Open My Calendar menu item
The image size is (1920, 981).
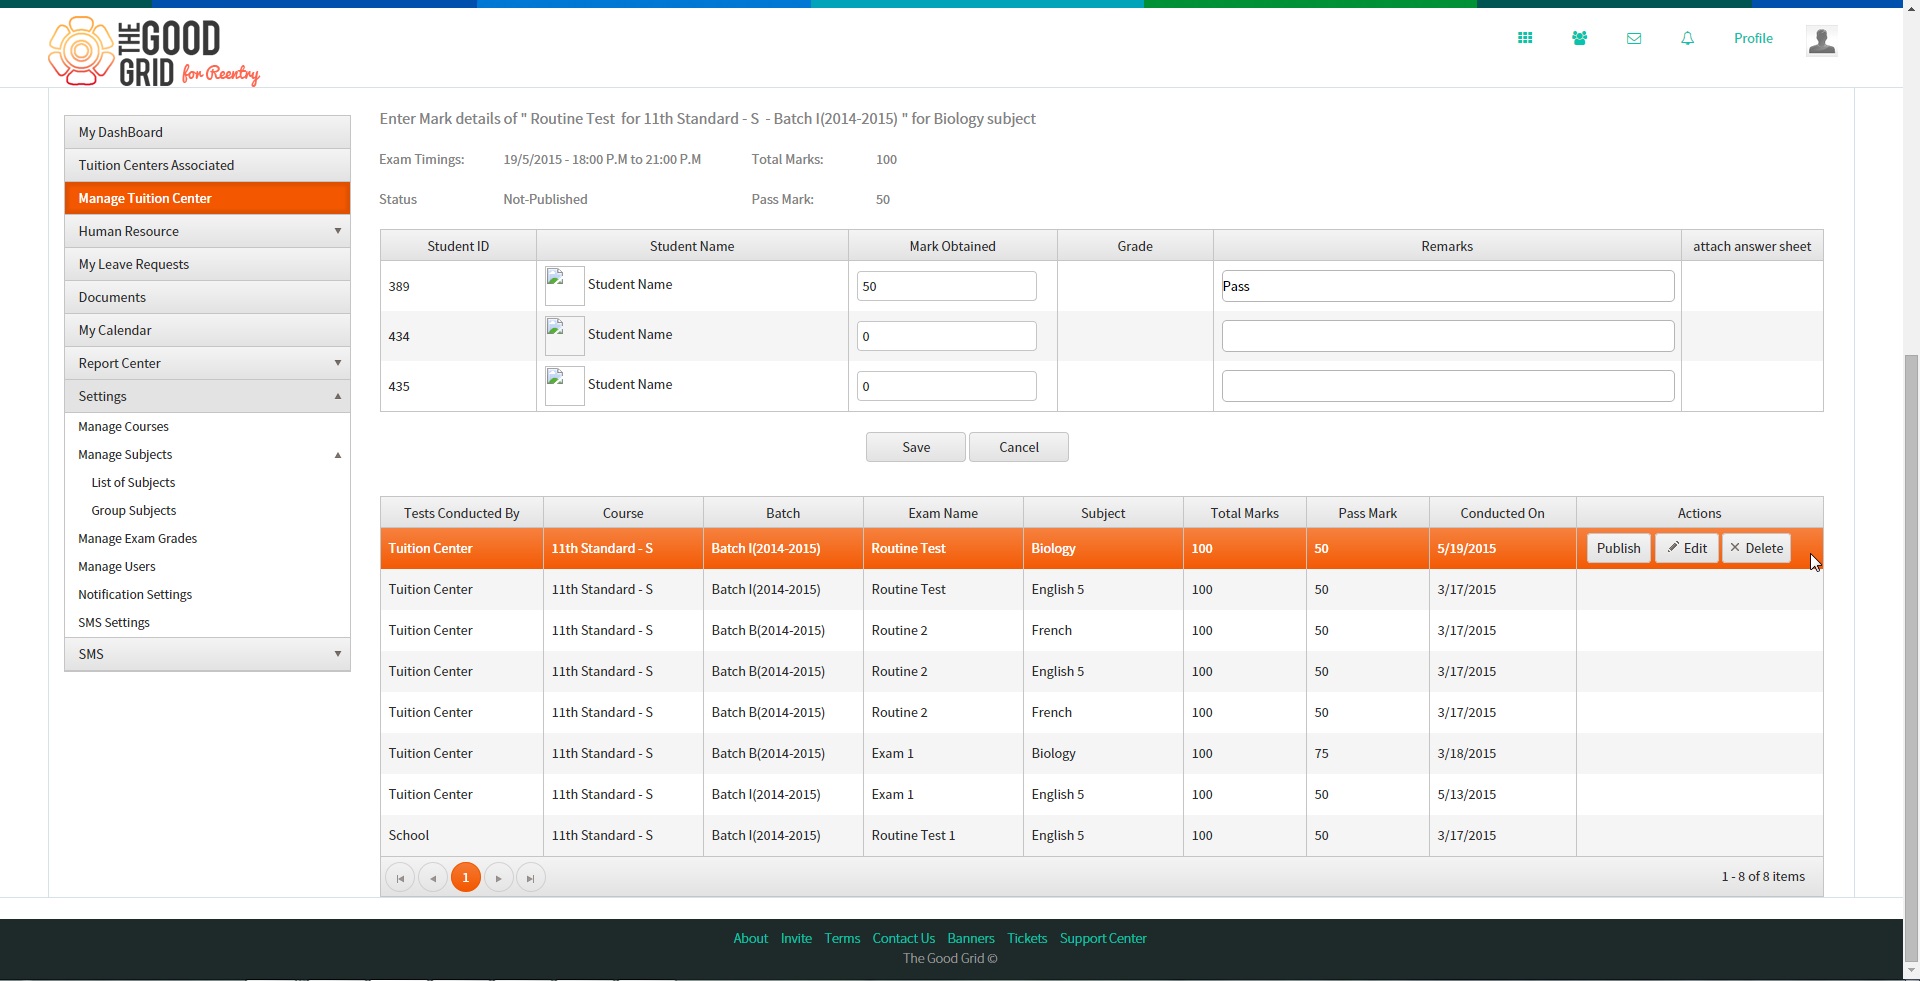pos(207,330)
